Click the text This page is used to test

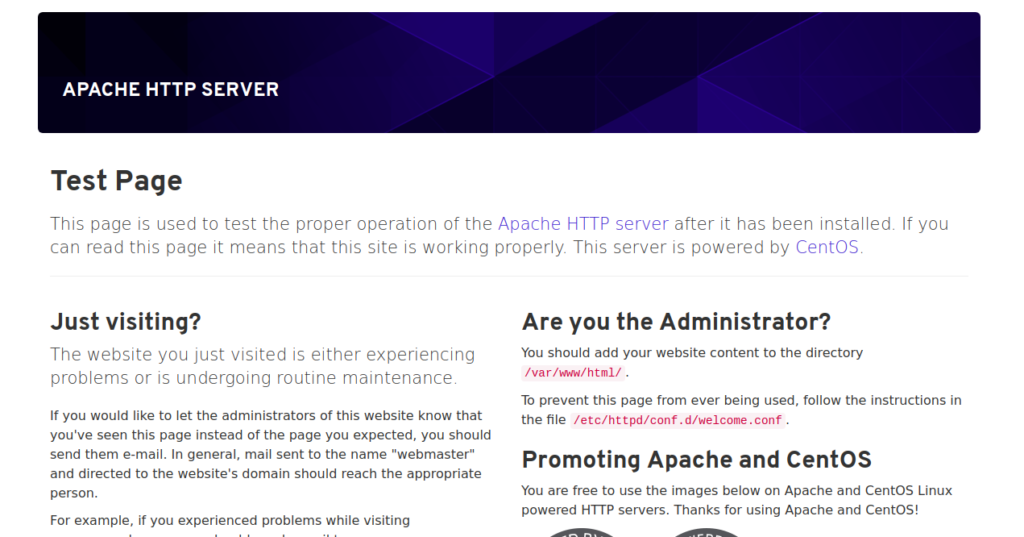(x=500, y=236)
